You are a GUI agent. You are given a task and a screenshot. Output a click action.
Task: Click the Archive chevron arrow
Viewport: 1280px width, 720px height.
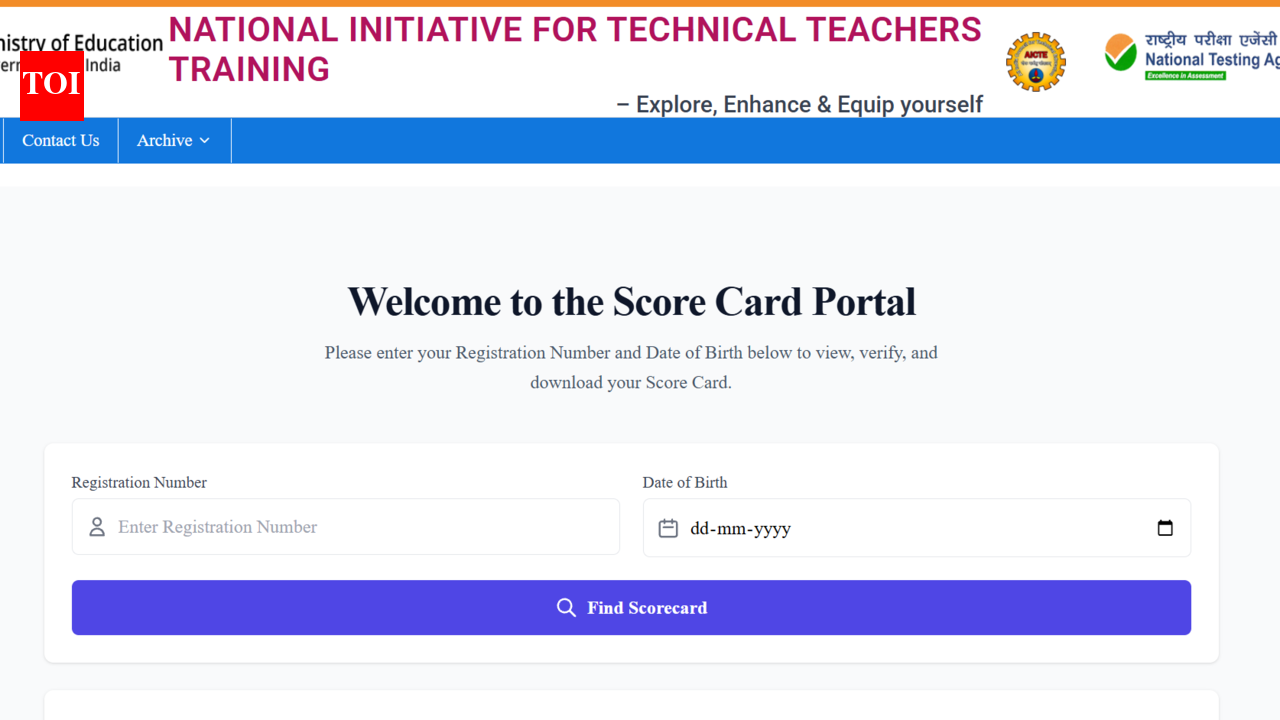(x=204, y=141)
